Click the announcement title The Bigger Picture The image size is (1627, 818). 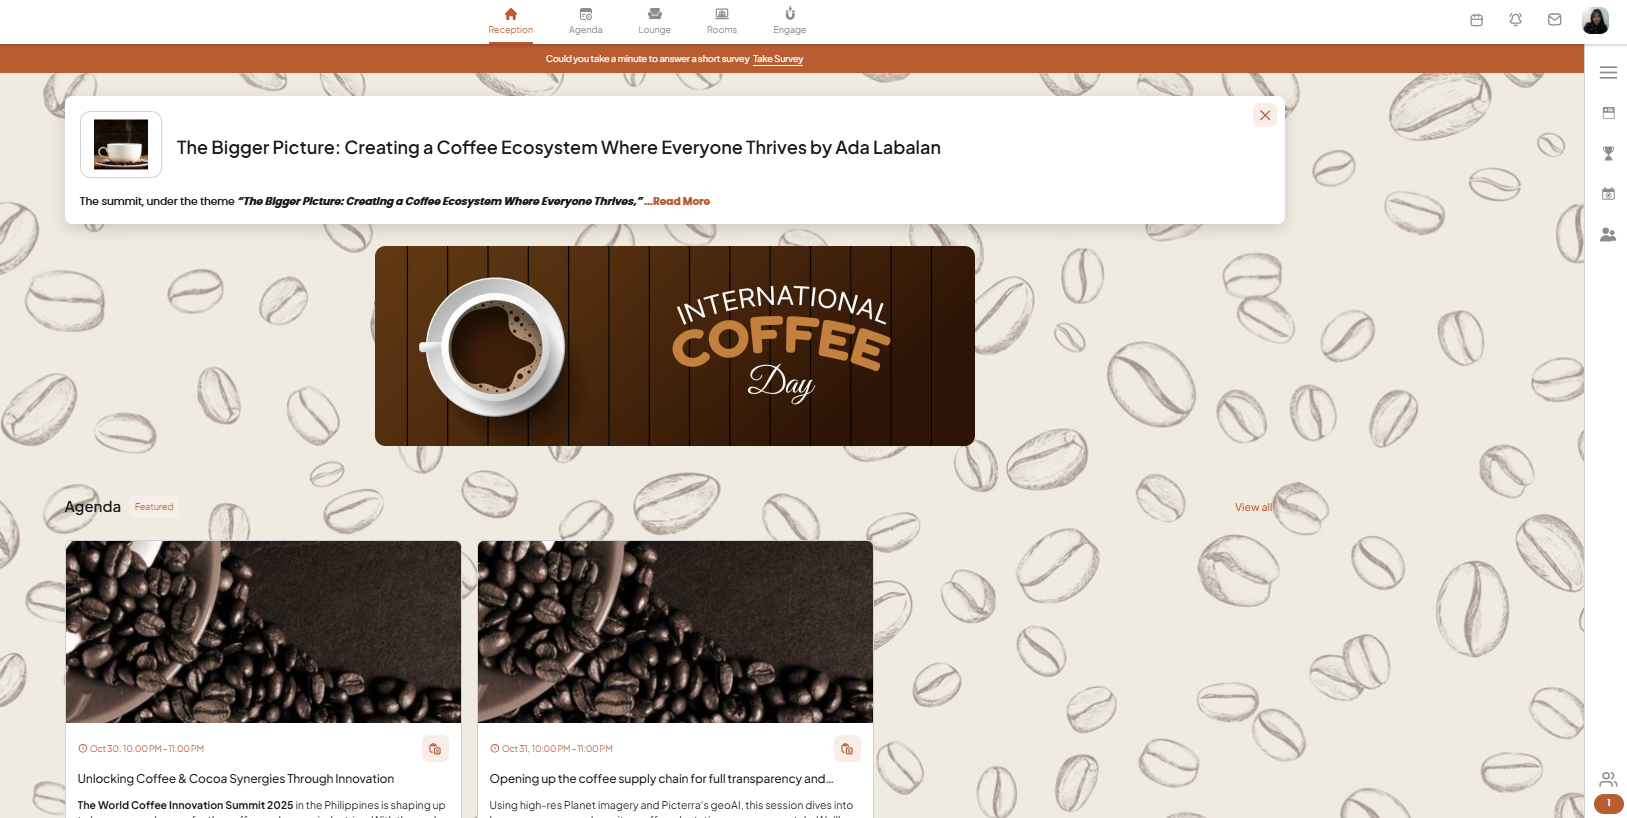click(x=559, y=148)
